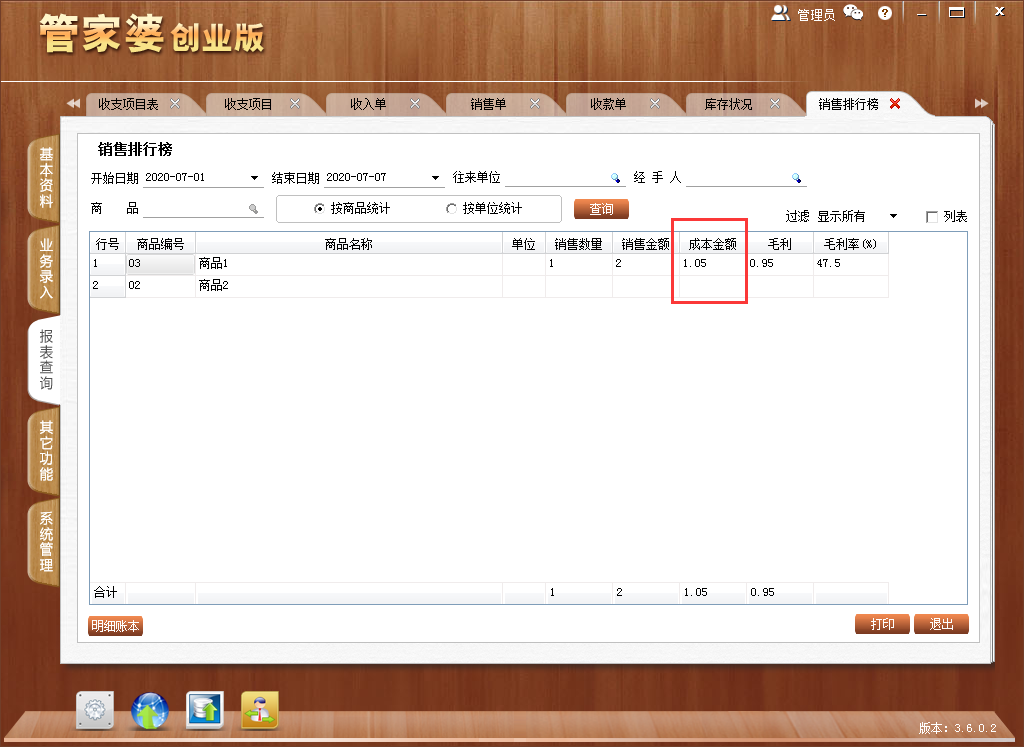Close the 收款单 tab
The width and height of the screenshot is (1024, 747).
point(655,104)
